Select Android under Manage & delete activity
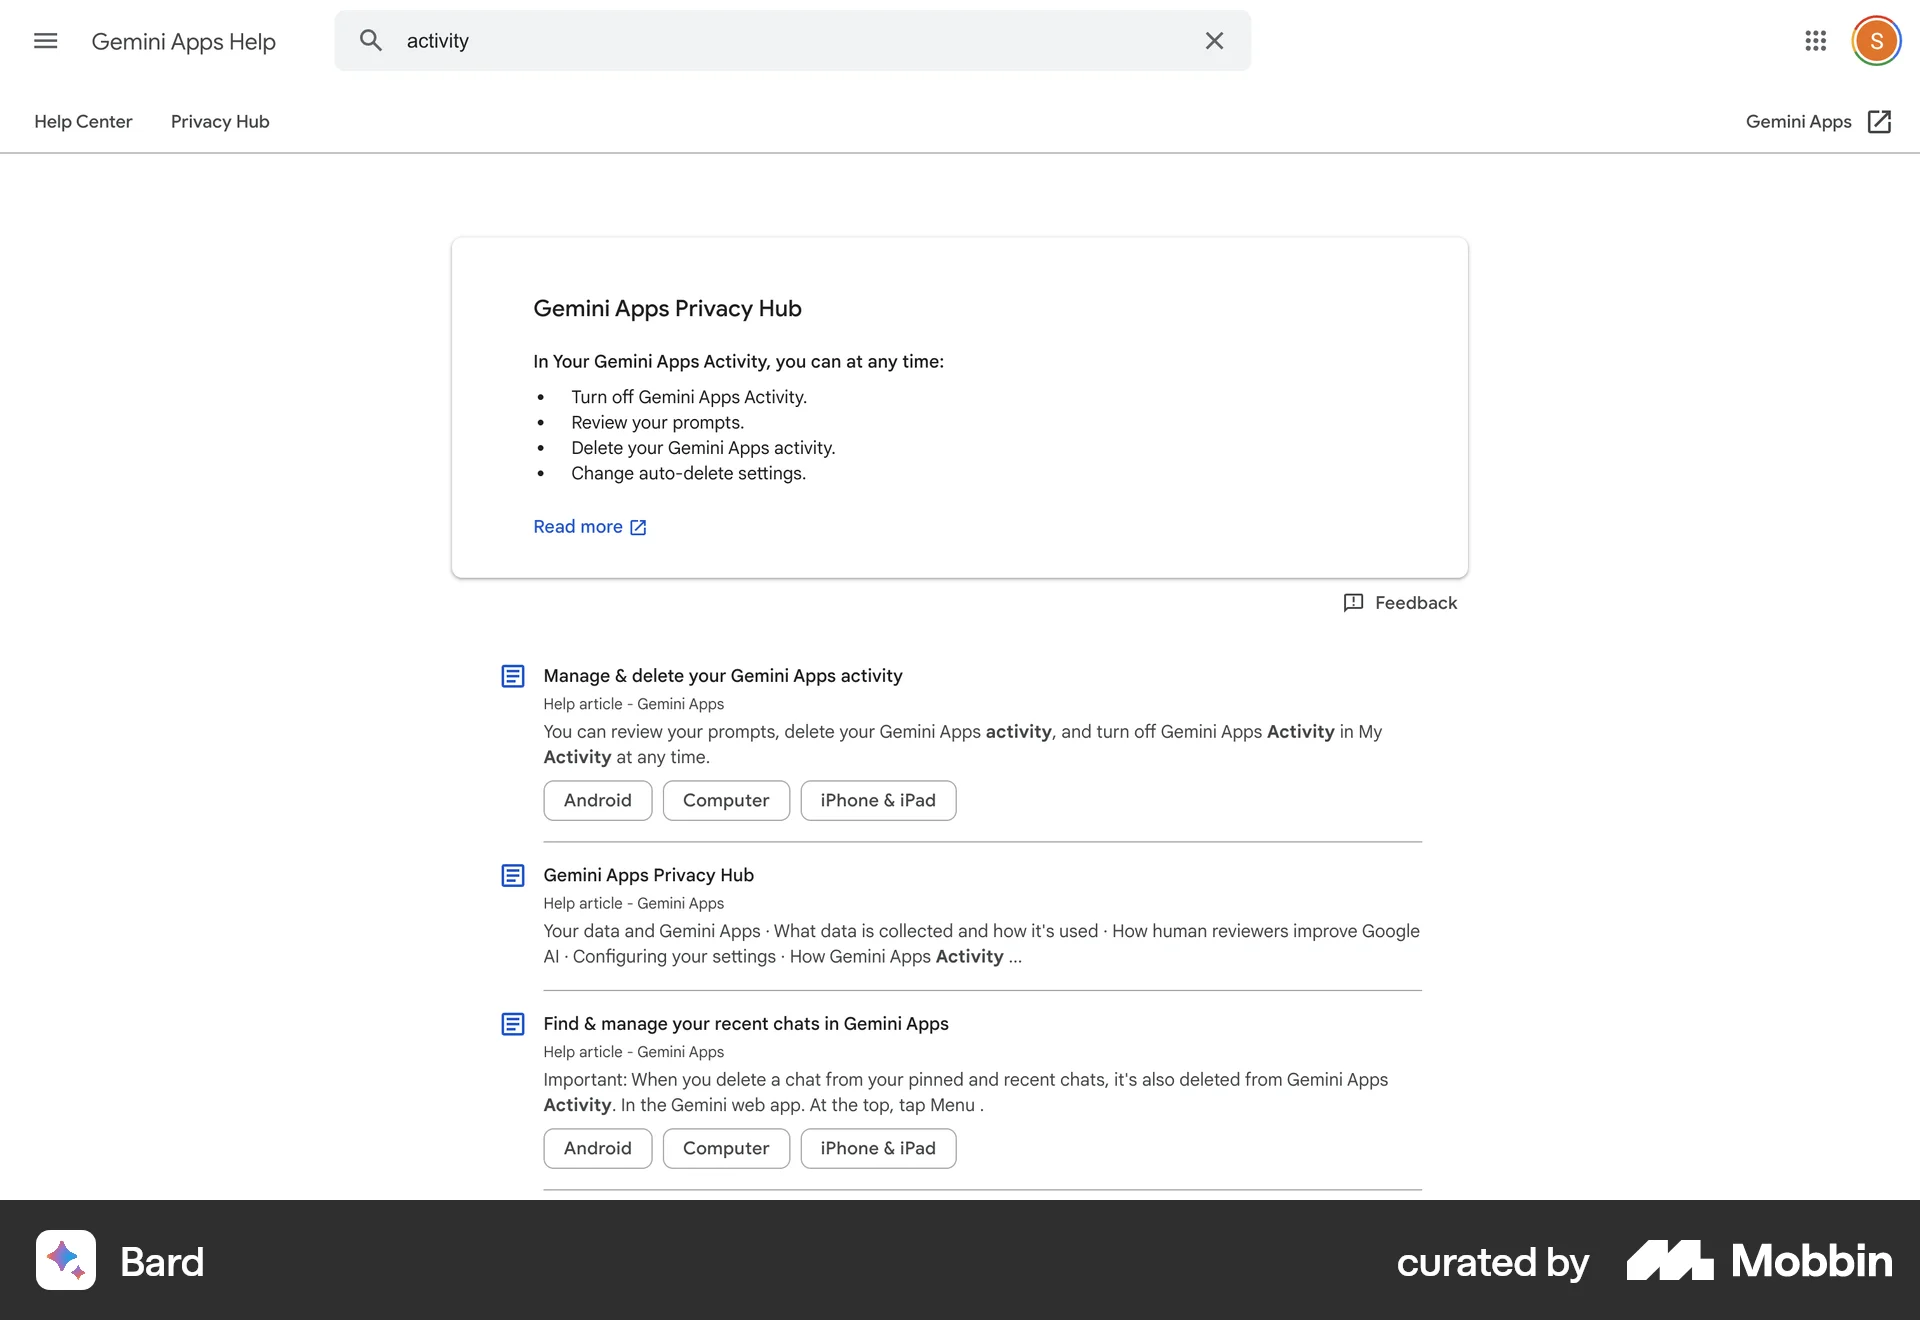Viewport: 1920px width, 1320px height. click(597, 800)
